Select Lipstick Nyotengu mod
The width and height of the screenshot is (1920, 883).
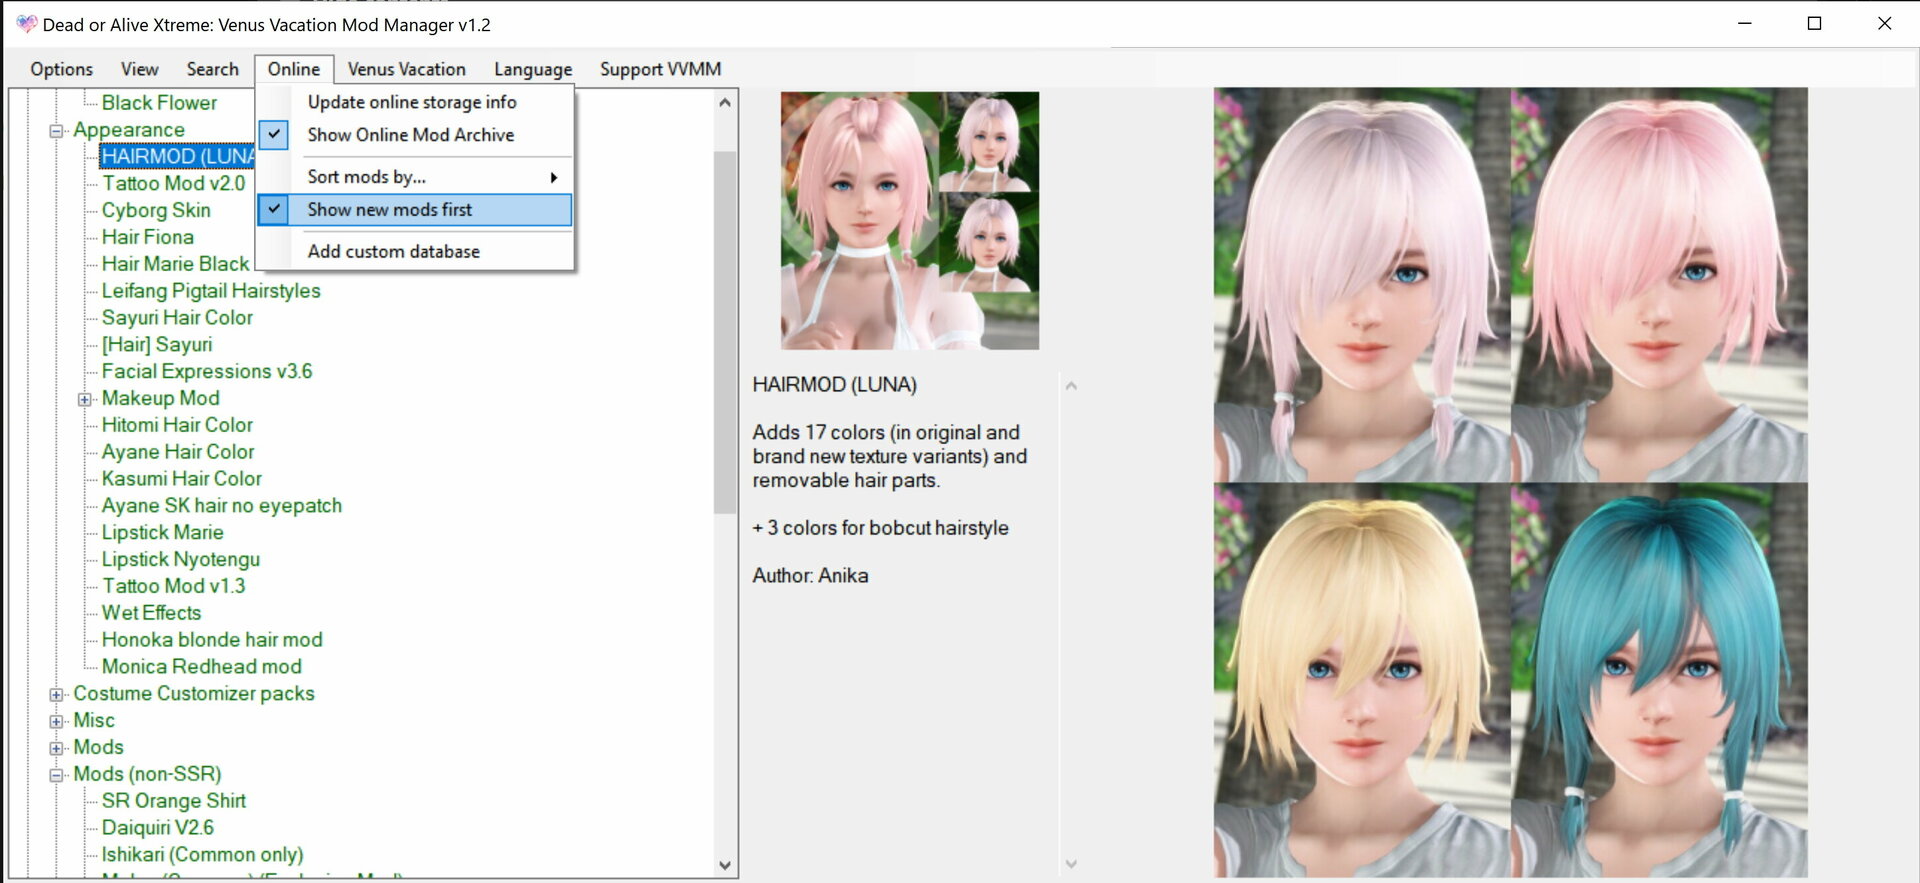[x=180, y=560]
